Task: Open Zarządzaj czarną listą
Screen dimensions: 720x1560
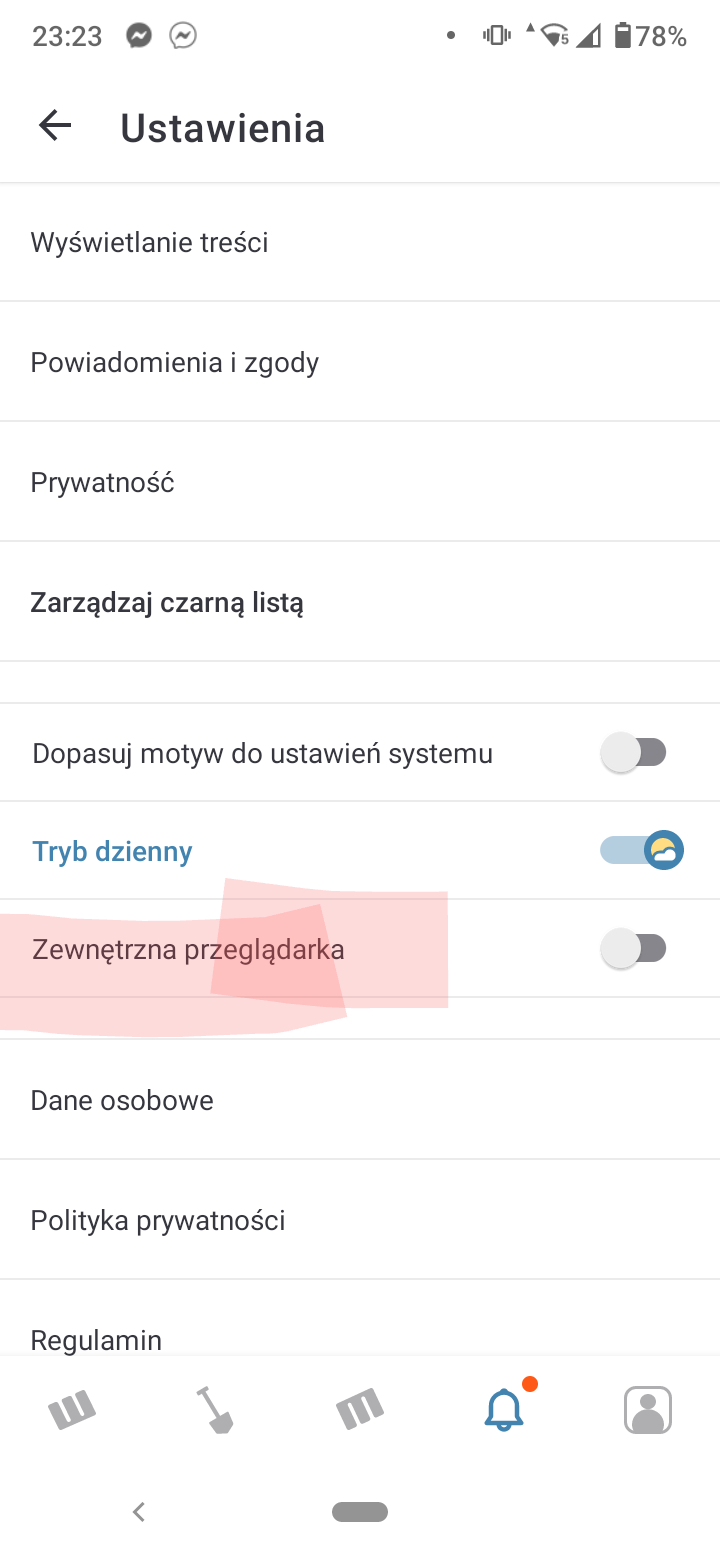Action: tap(167, 603)
